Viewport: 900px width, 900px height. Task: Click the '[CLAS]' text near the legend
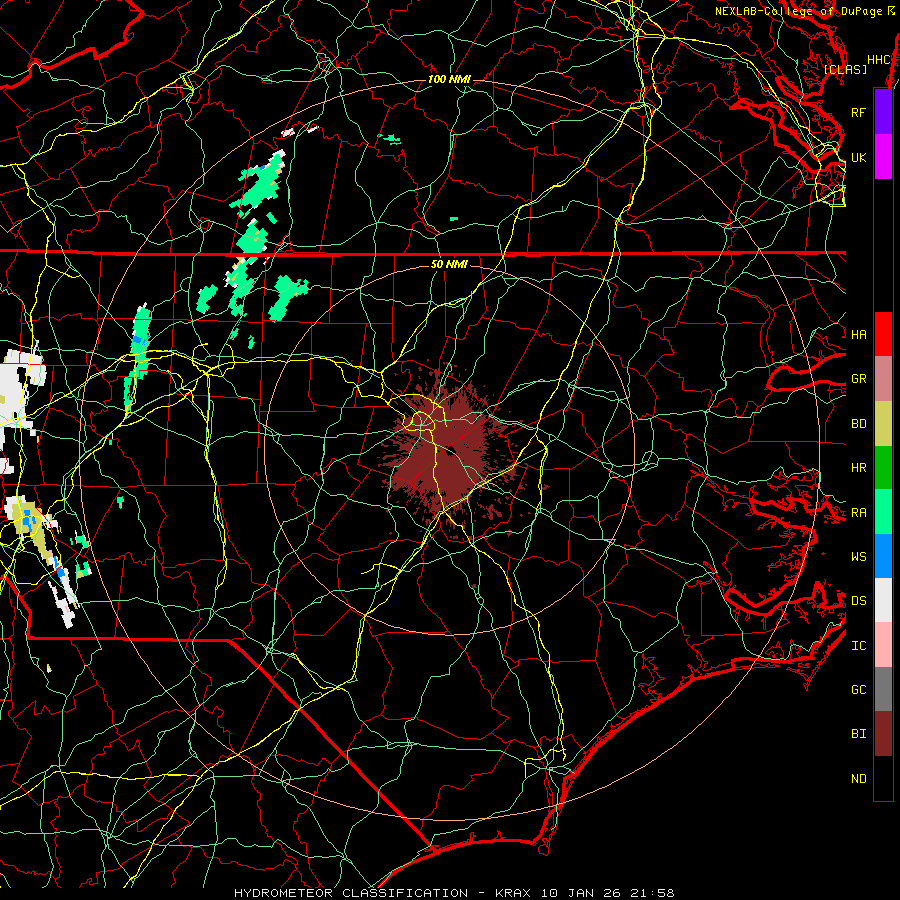(x=845, y=69)
